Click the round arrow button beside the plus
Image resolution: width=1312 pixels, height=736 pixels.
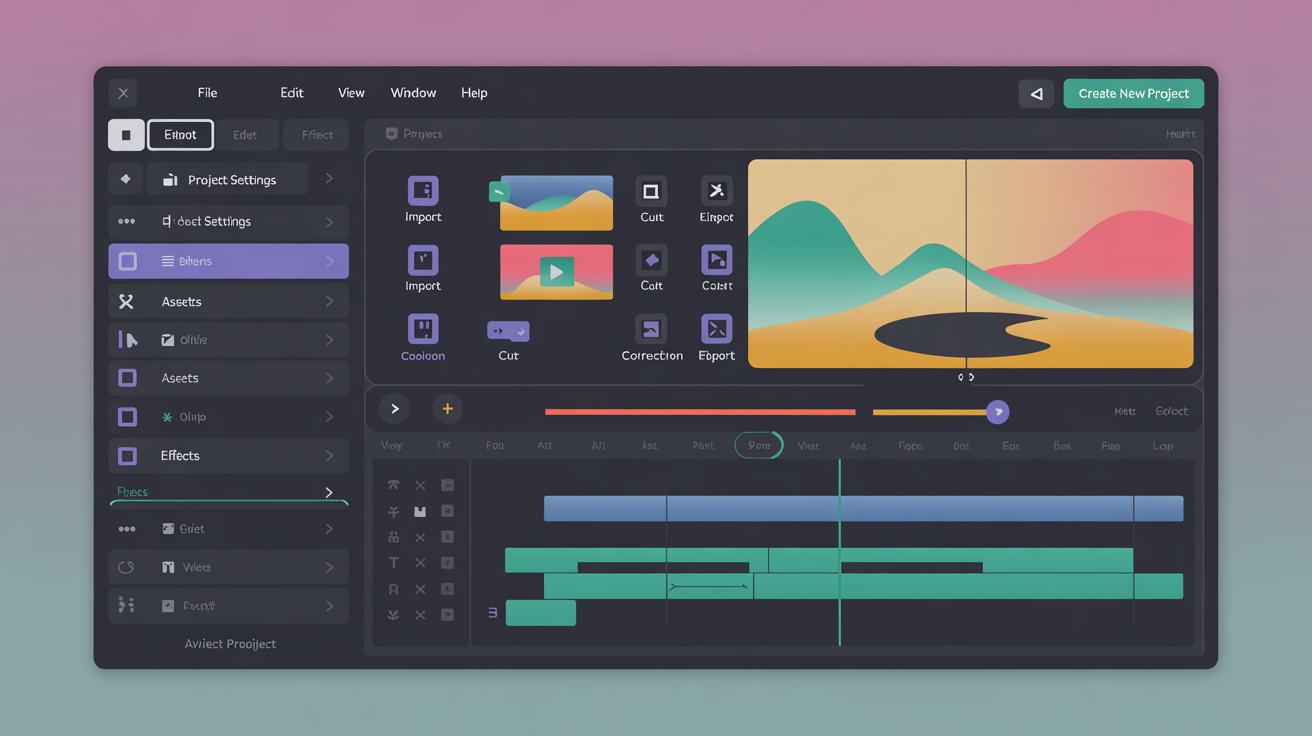pyautogui.click(x=395, y=408)
